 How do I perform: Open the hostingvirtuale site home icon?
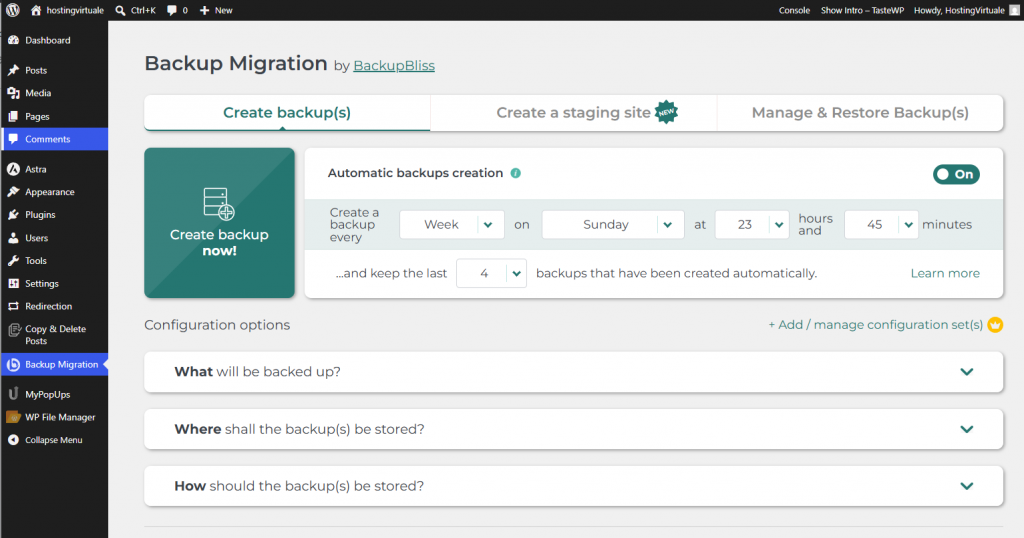point(36,10)
